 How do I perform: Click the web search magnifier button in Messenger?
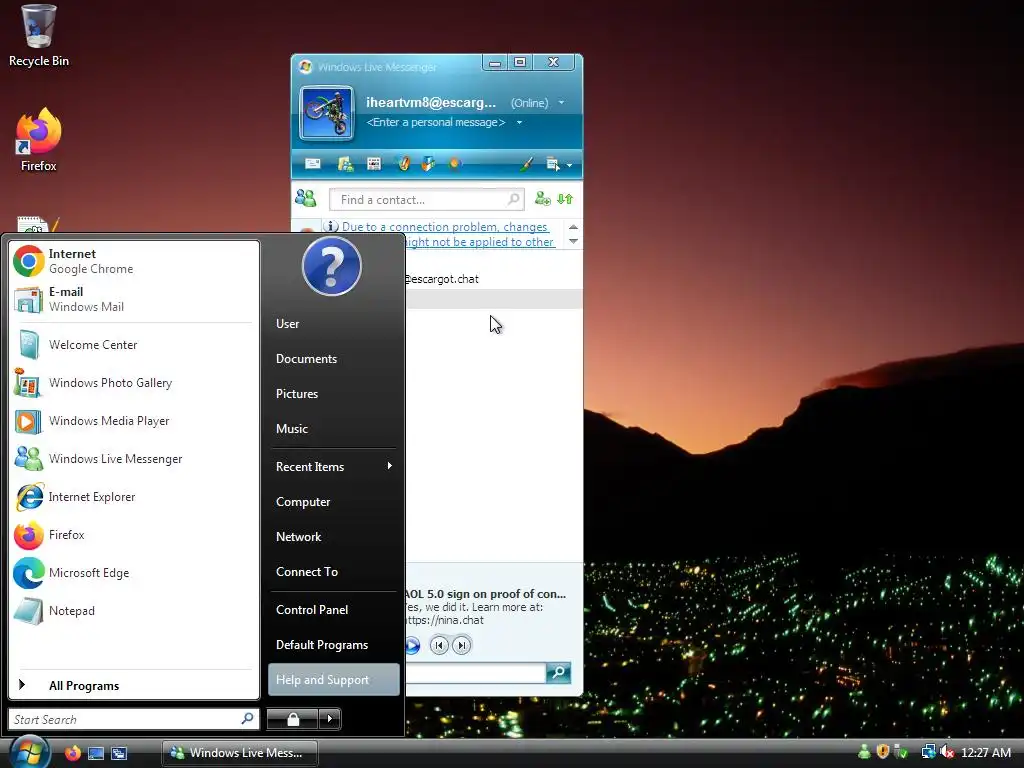[x=558, y=672]
